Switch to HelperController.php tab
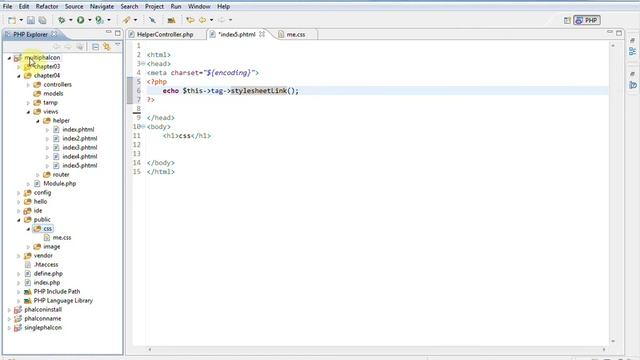This screenshot has width=640, height=360. (x=165, y=35)
